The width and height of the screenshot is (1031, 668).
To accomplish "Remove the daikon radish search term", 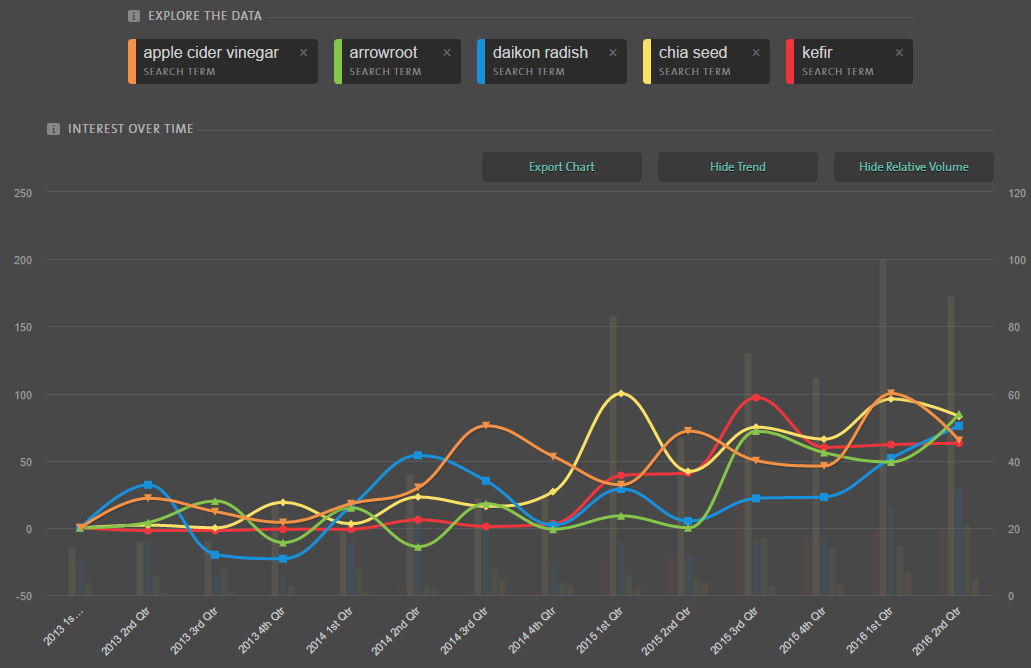I will point(613,53).
